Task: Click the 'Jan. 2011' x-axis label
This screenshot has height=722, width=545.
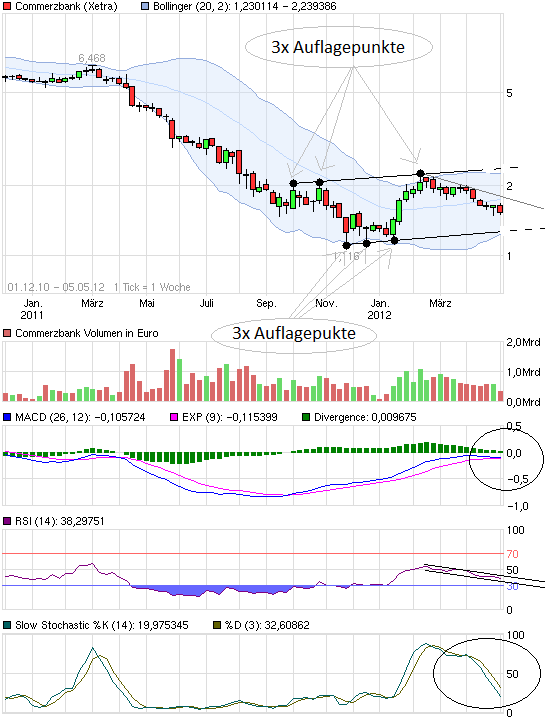Action: (x=32, y=309)
